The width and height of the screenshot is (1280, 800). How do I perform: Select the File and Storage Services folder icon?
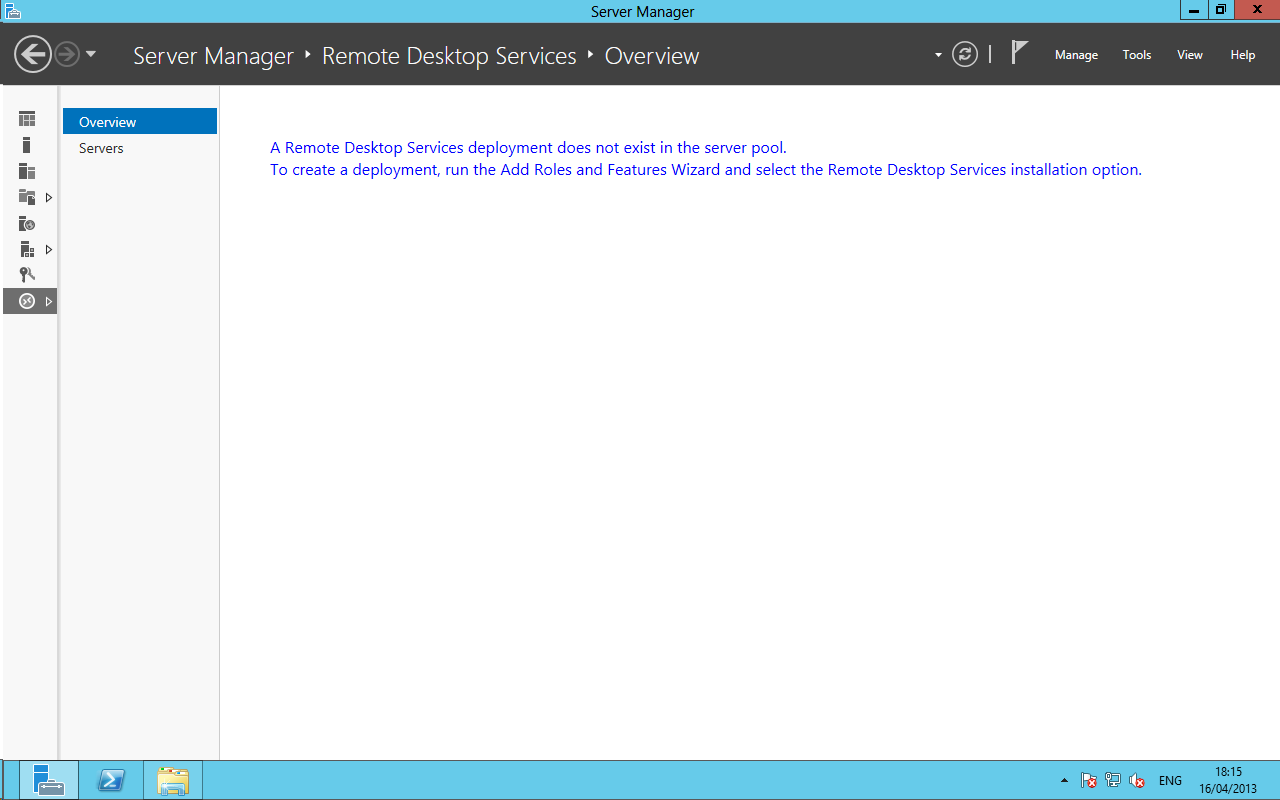(x=27, y=197)
